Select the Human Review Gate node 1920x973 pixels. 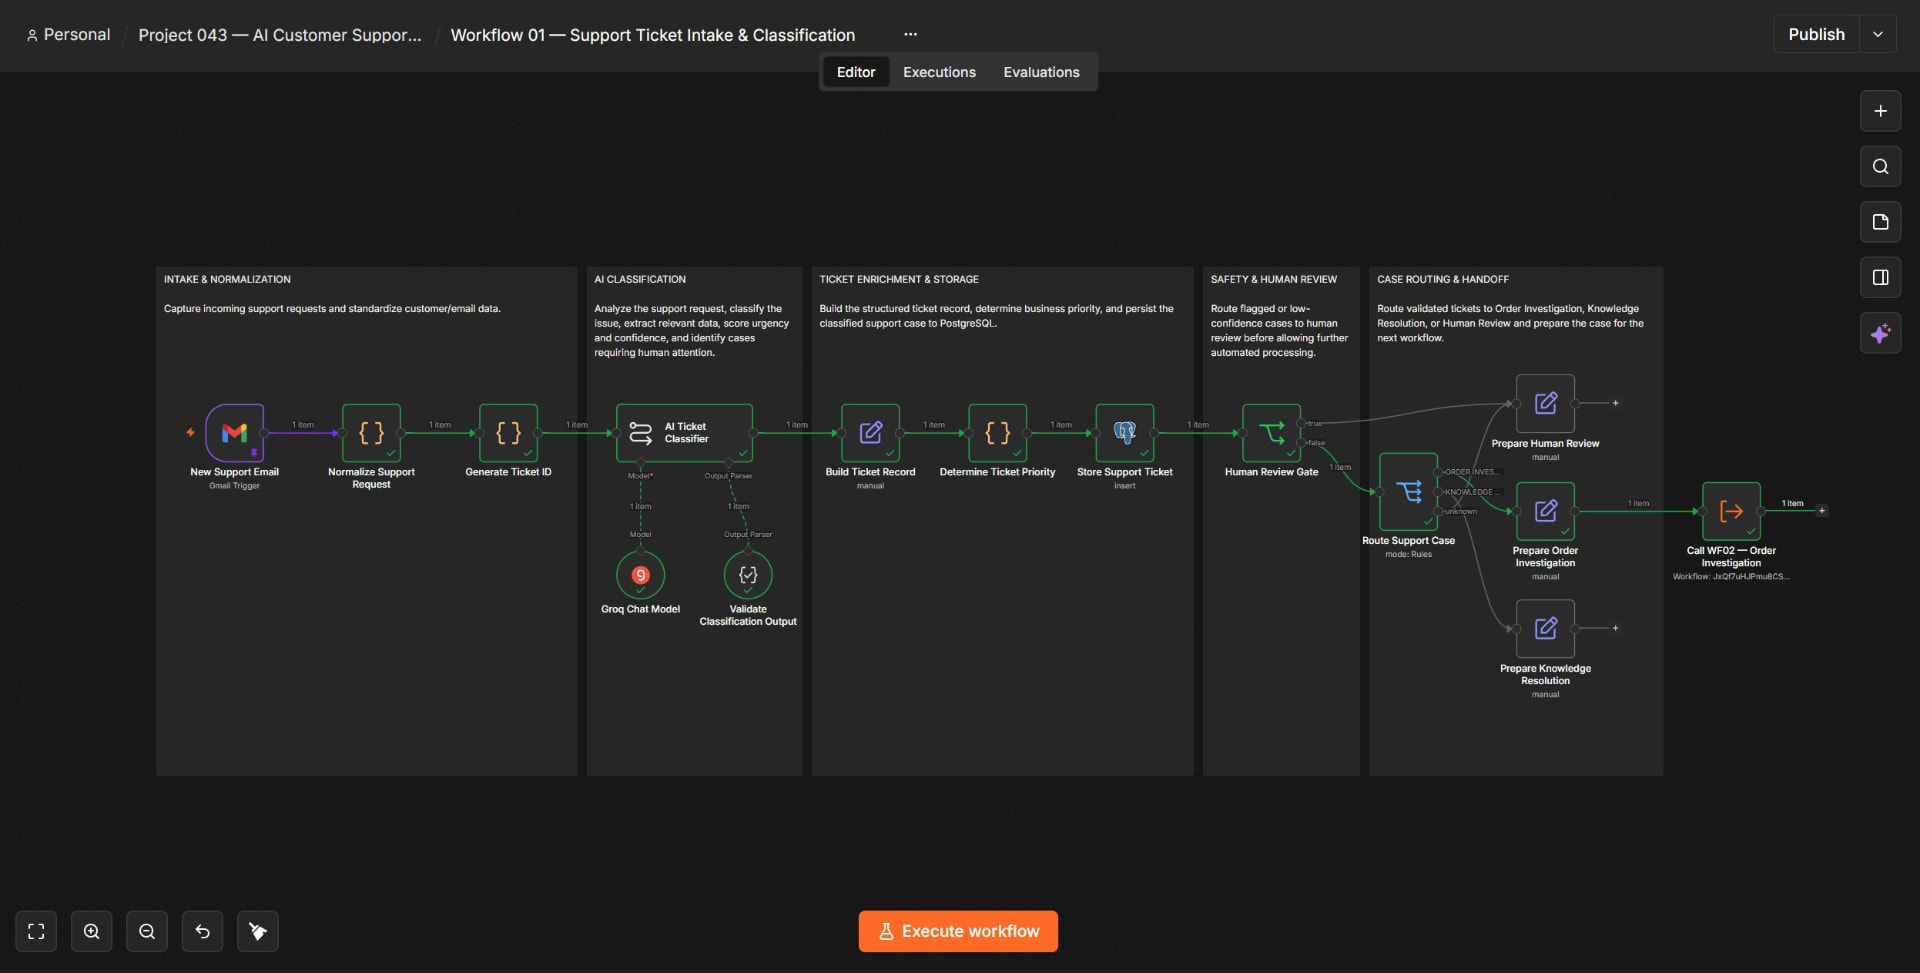point(1272,433)
